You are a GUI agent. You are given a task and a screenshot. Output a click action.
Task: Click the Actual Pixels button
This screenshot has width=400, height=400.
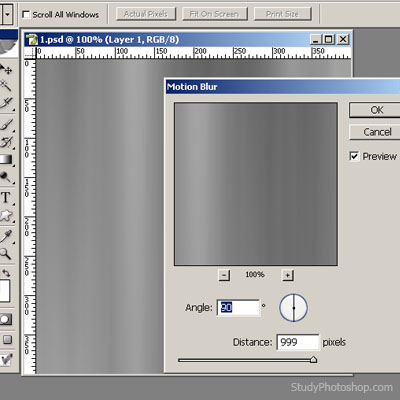point(146,14)
